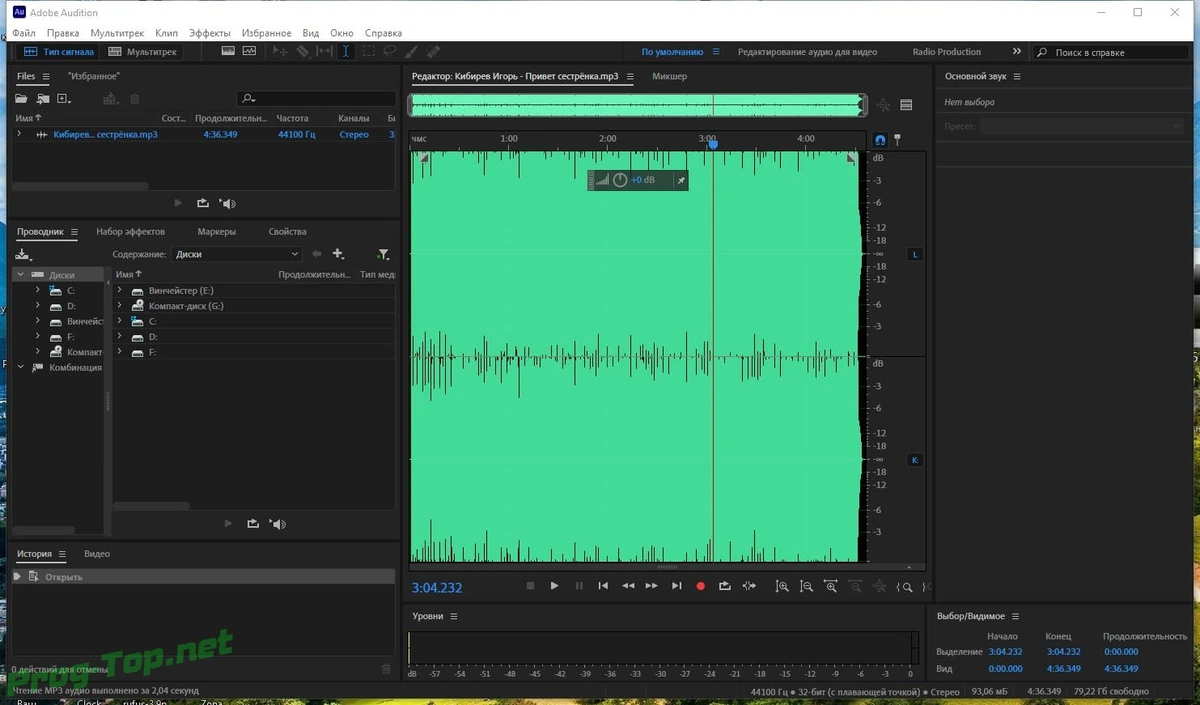This screenshot has width=1200, height=705.
Task: Click the Stop button in the transport
Action: 530,586
